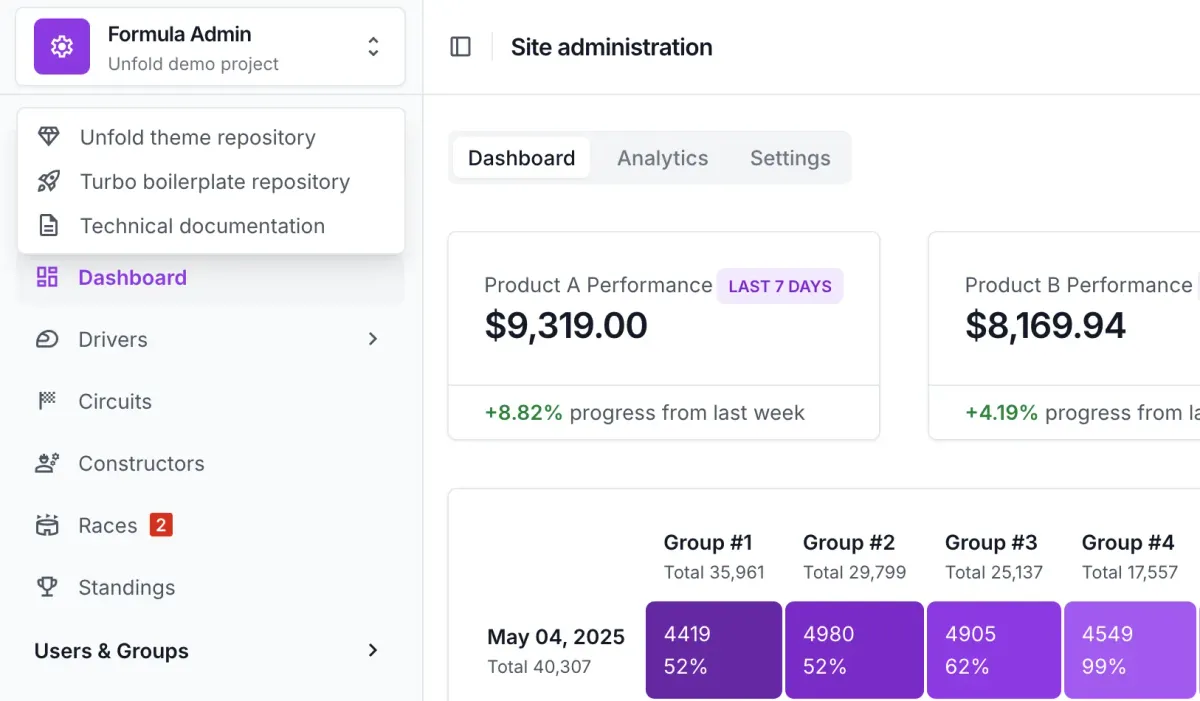Toggle the sidebar collapse icon
This screenshot has height=701, width=1200.
(460, 47)
